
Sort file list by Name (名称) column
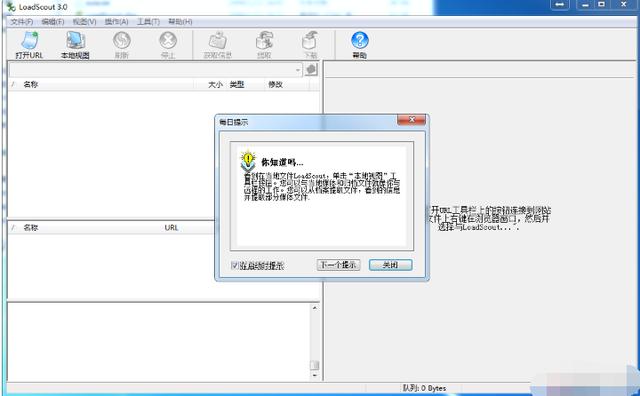31,85
